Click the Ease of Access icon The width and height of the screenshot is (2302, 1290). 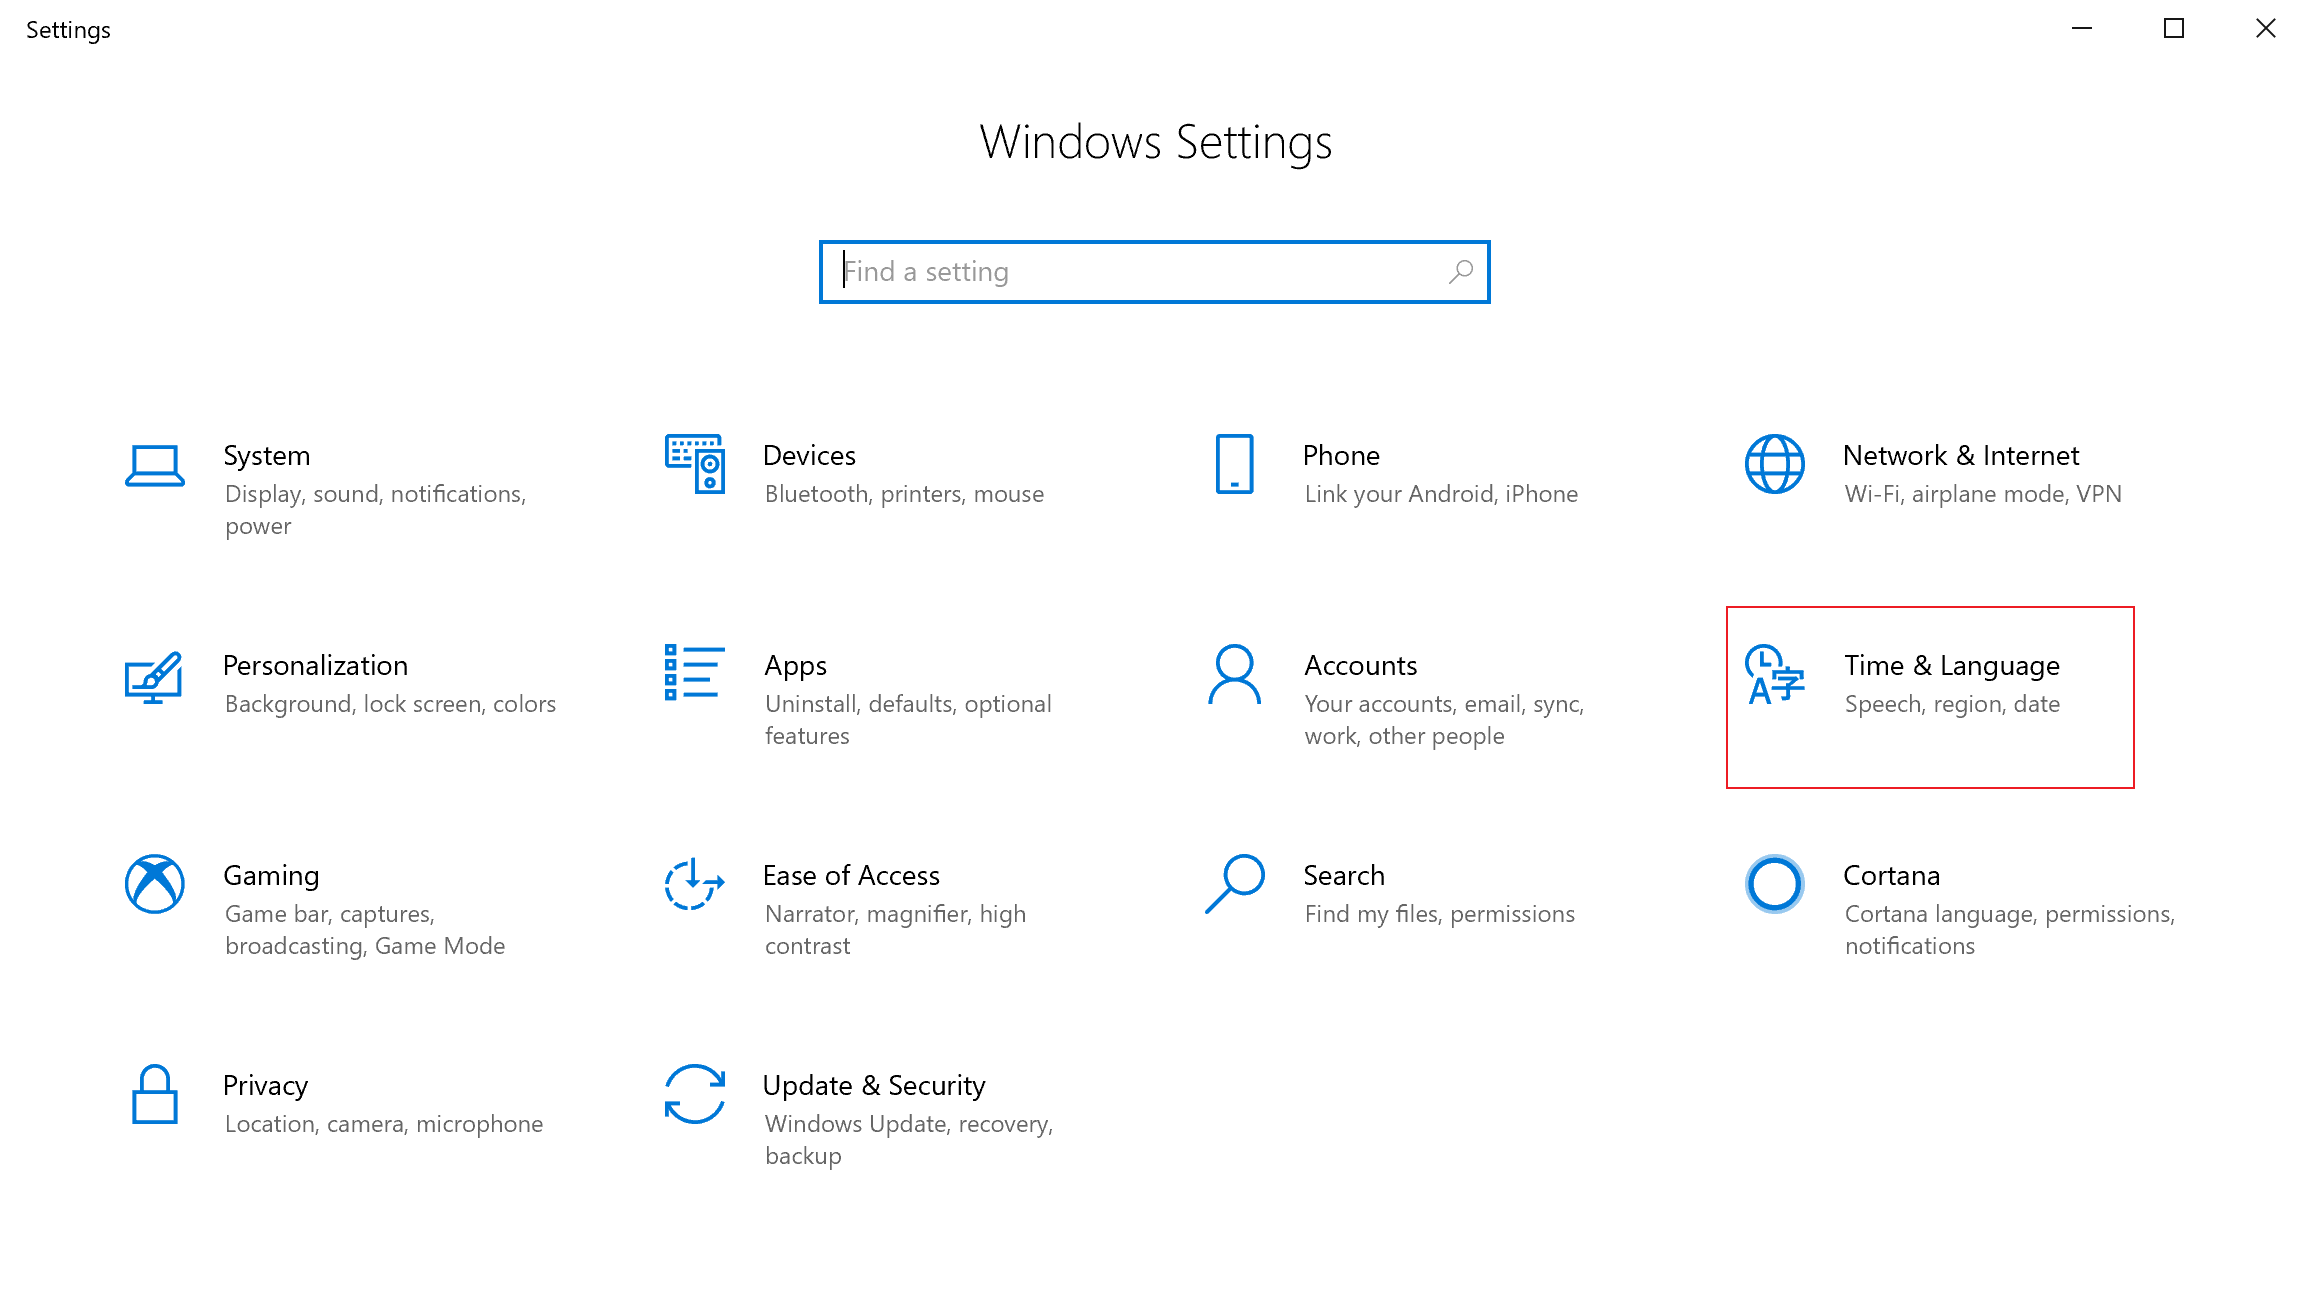pos(694,884)
